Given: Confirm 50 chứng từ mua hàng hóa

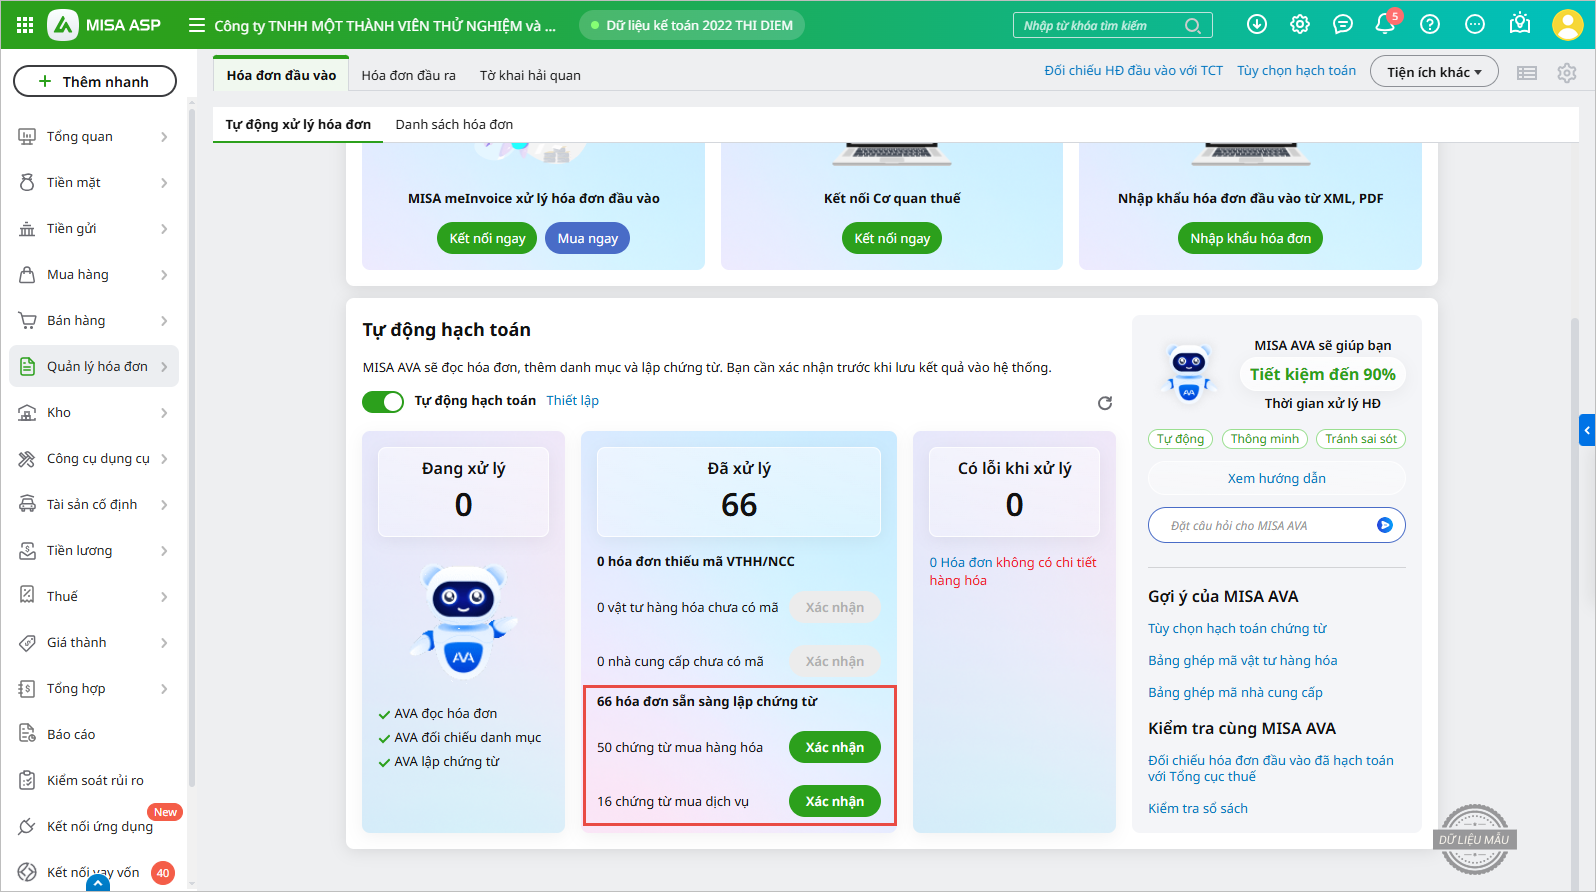Looking at the screenshot, I should (x=834, y=747).
